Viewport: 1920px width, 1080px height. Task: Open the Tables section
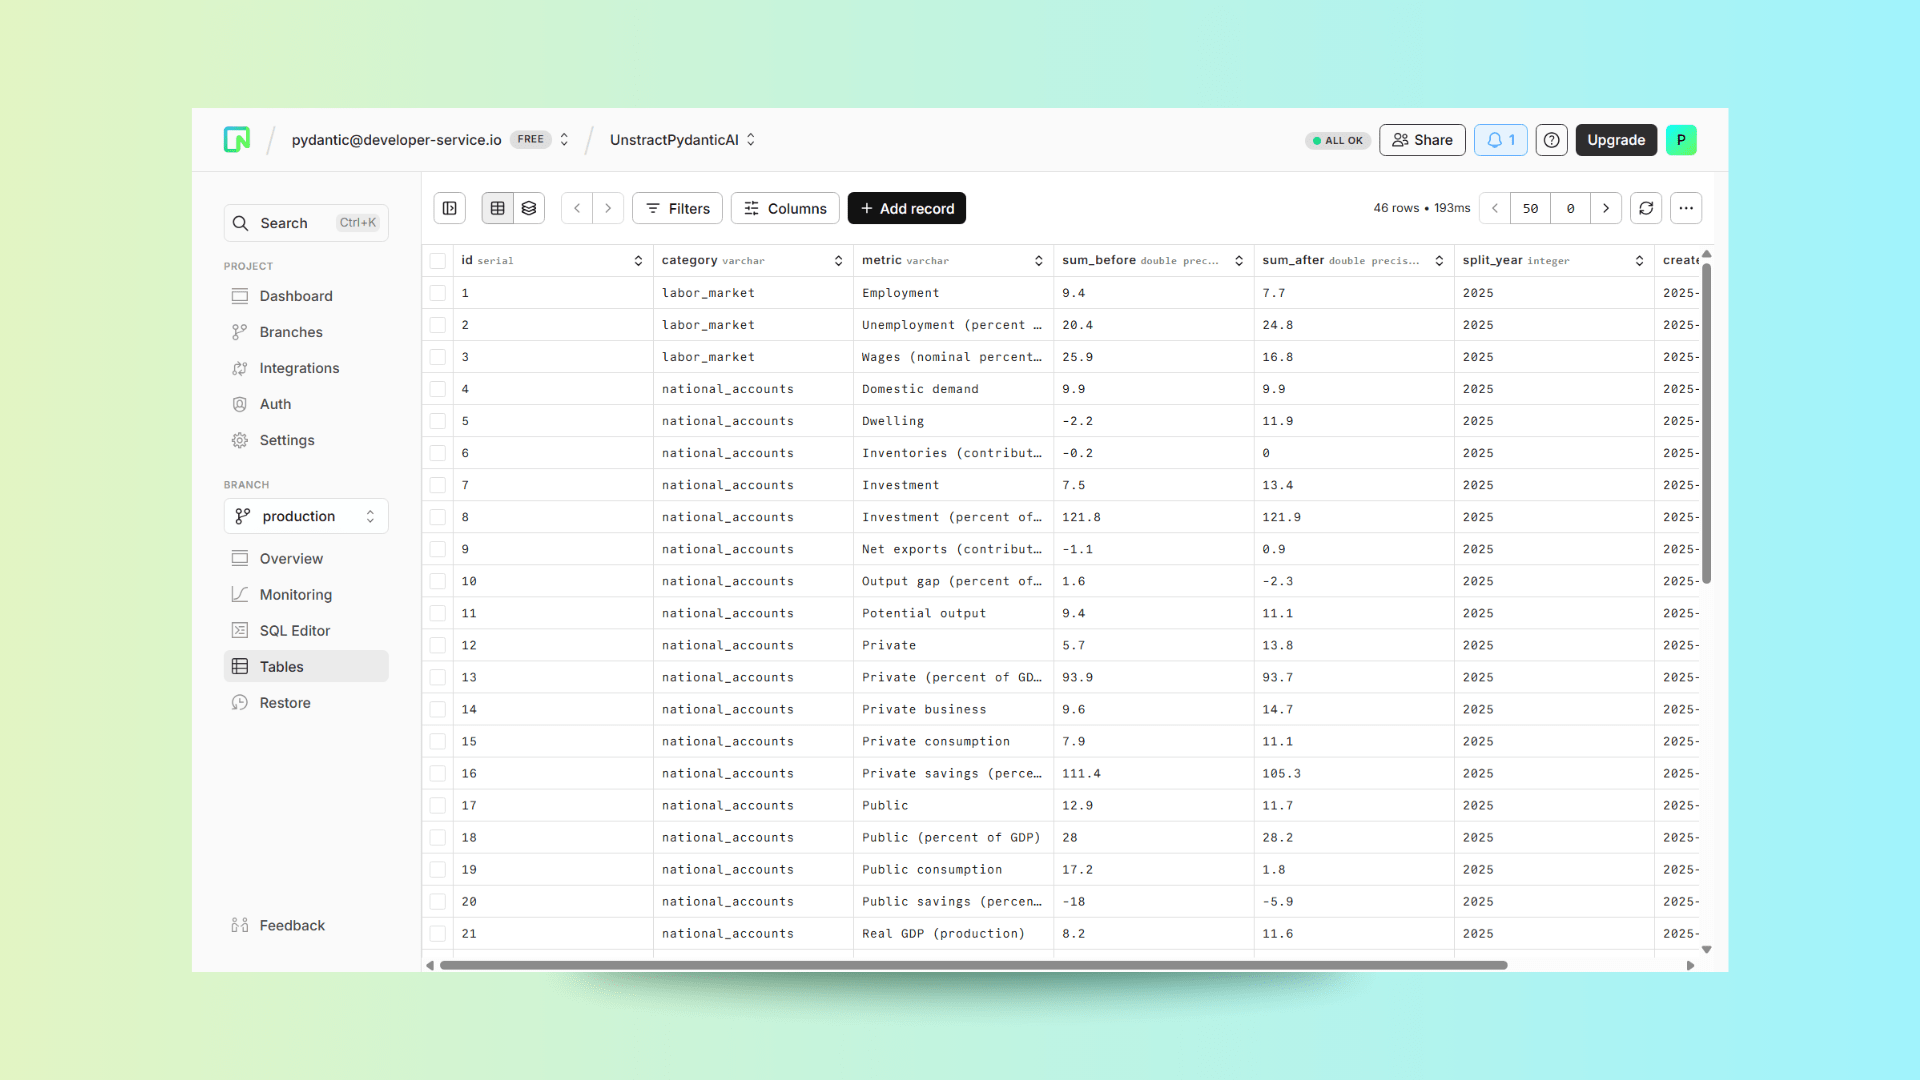282,666
